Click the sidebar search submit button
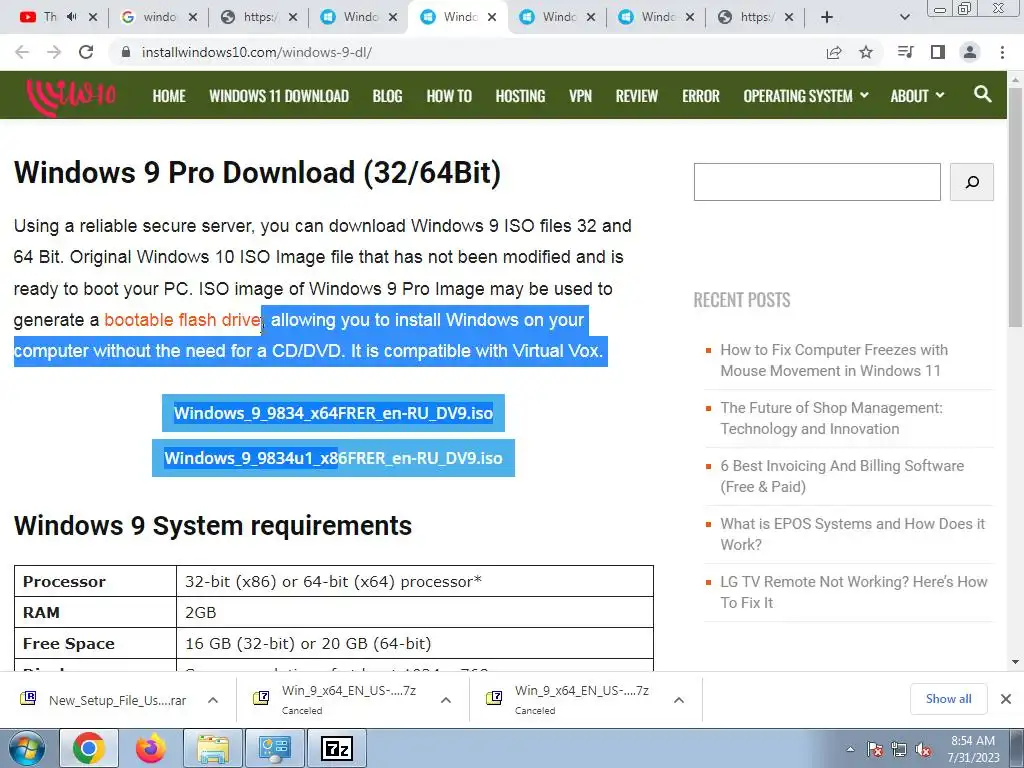This screenshot has width=1024, height=768. pyautogui.click(x=972, y=182)
